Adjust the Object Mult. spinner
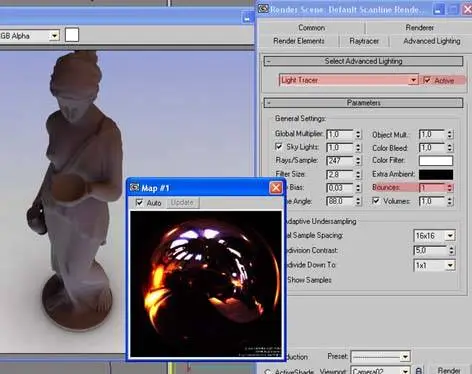Screen dimensions: 472x374 pos(450,134)
